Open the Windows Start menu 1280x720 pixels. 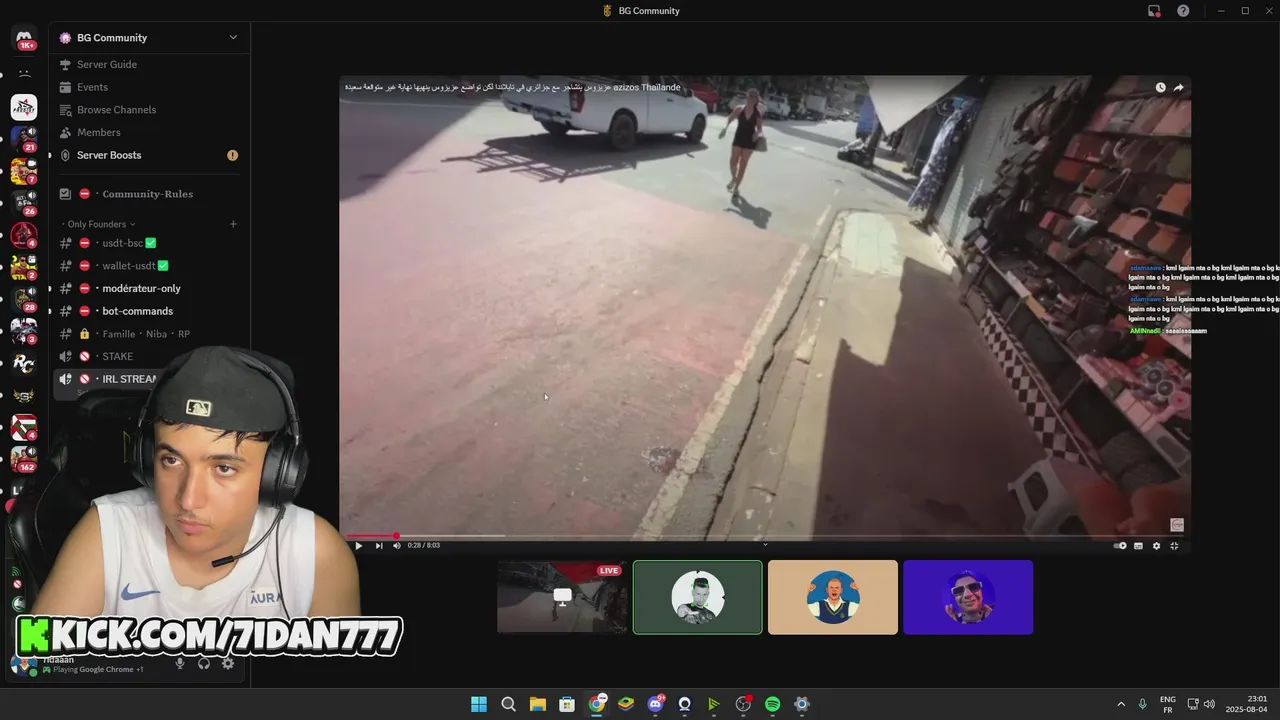click(x=479, y=704)
